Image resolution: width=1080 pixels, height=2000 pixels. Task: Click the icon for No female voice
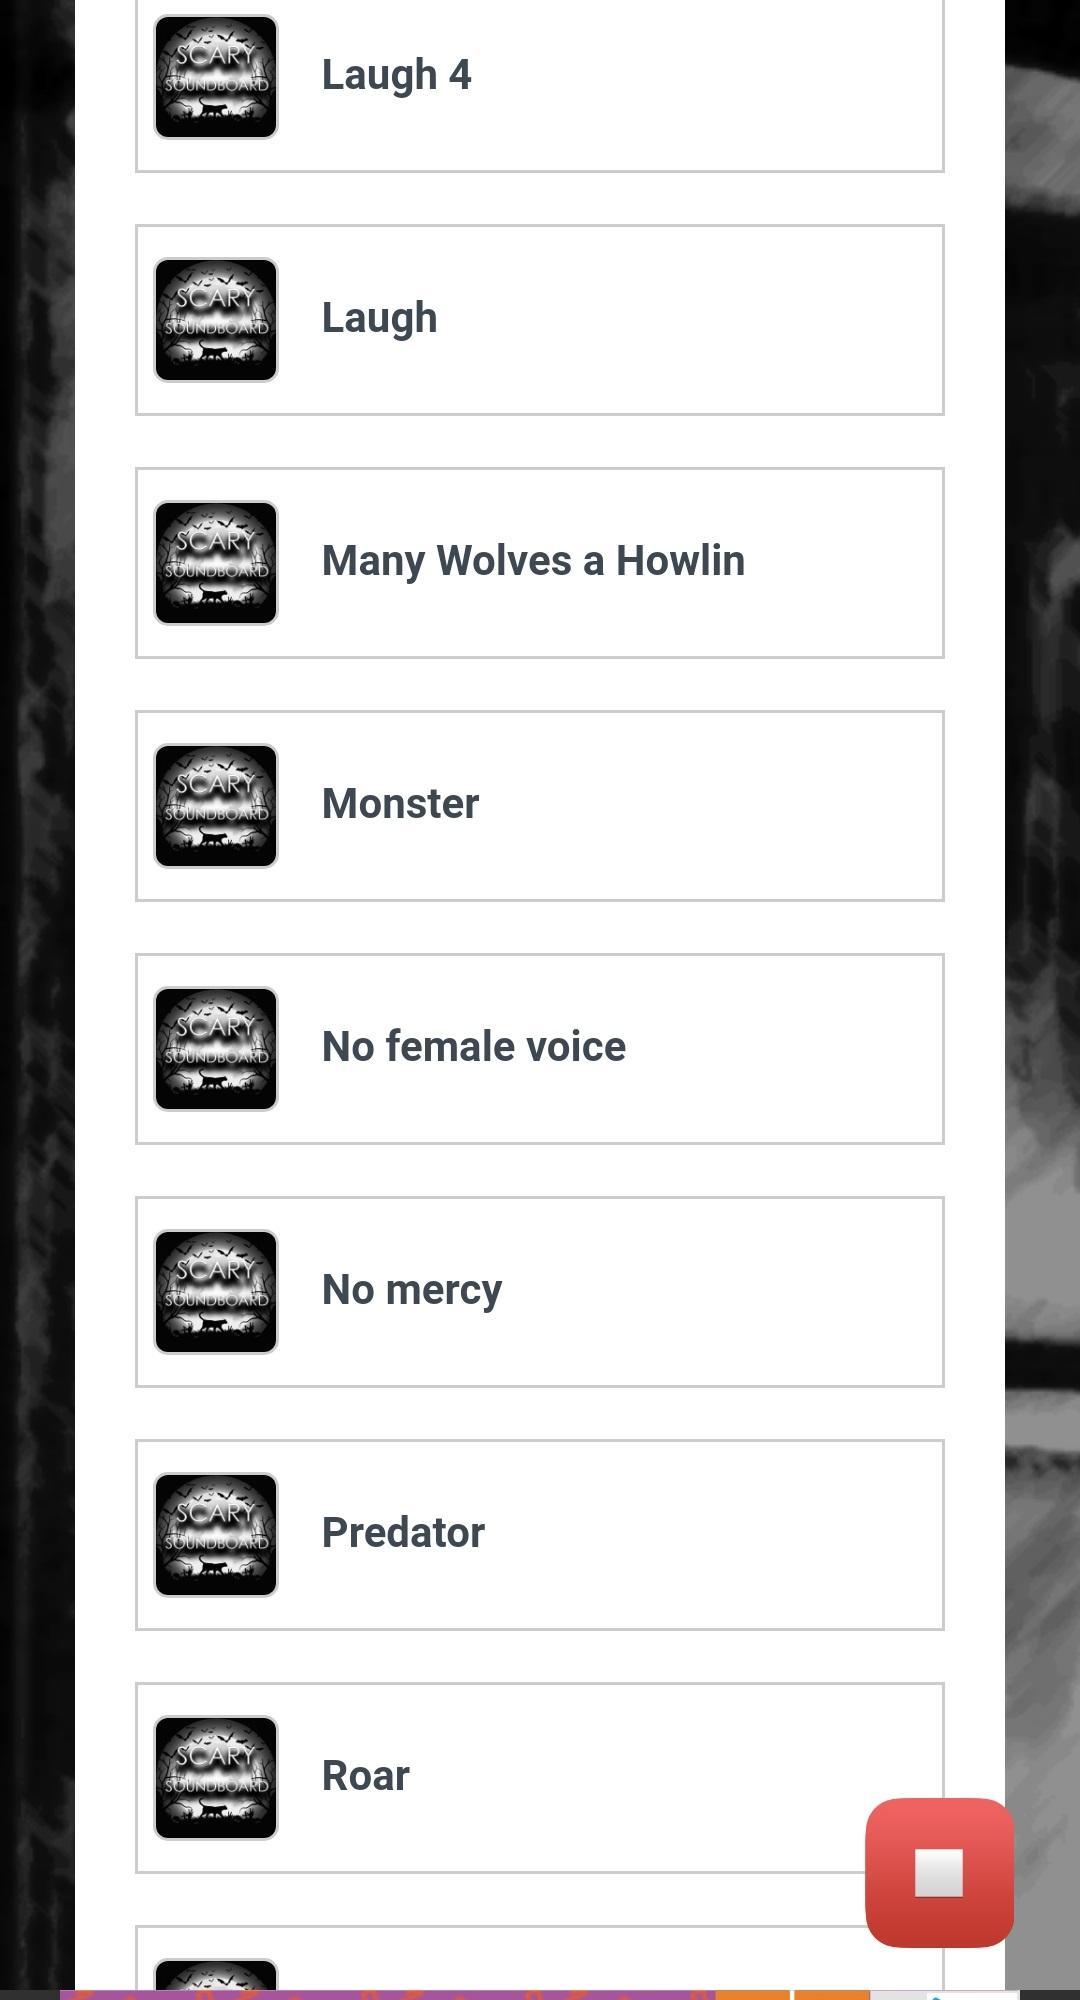click(216, 1049)
